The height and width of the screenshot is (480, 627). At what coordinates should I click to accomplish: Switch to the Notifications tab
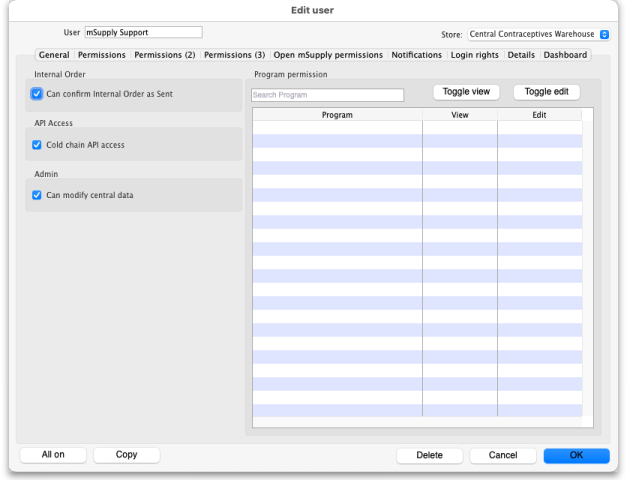pyautogui.click(x=416, y=55)
